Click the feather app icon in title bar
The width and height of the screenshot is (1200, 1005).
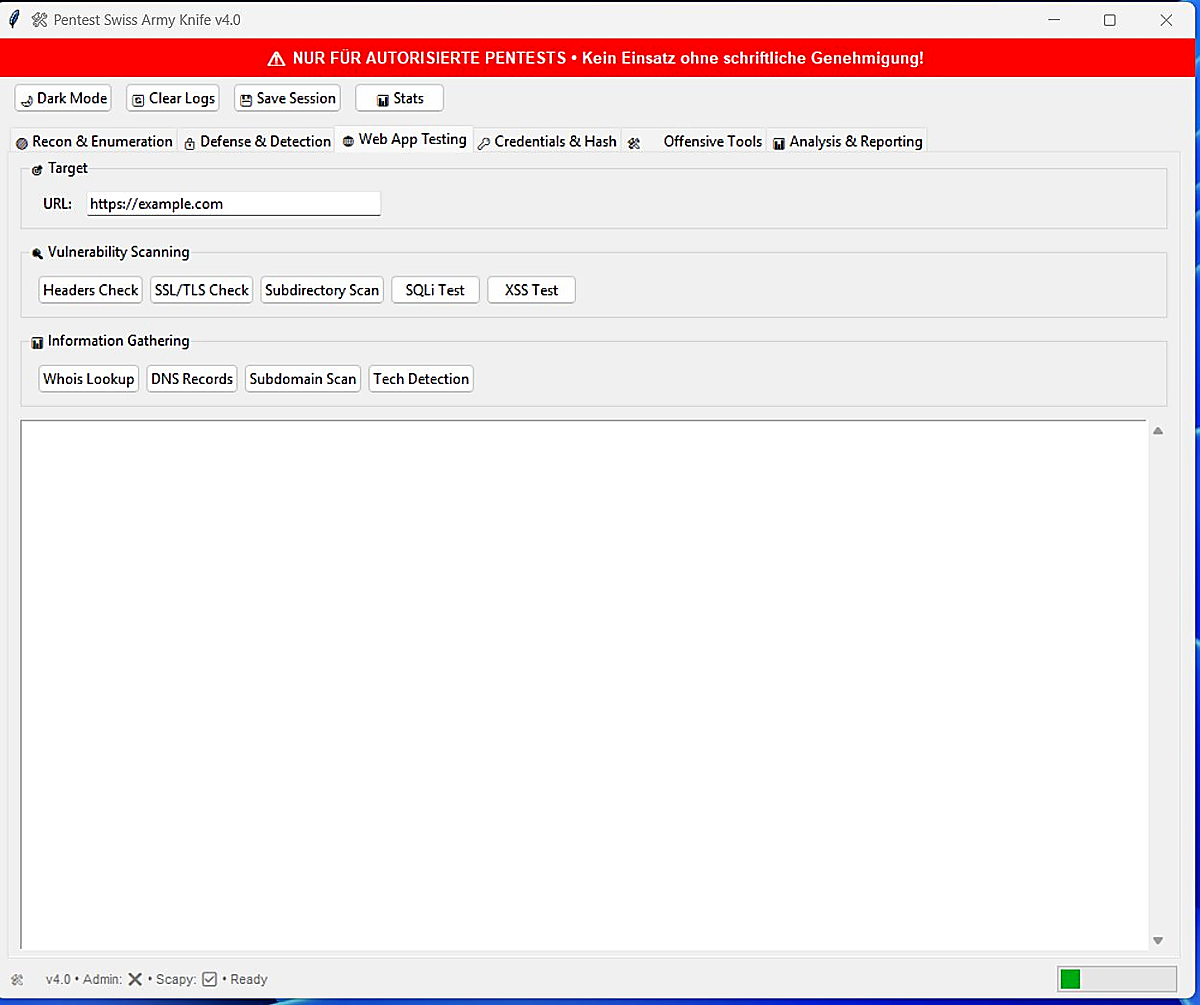pos(14,19)
